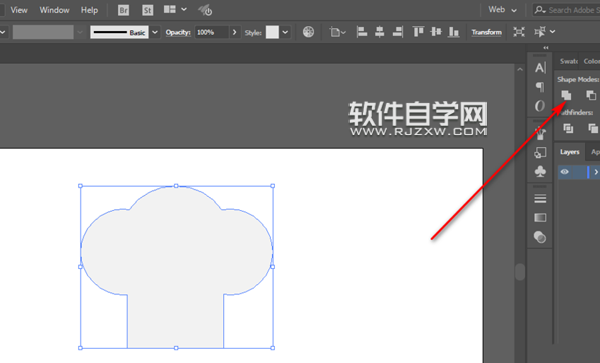Switch to the Swatches tab
This screenshot has height=363, width=600.
tap(568, 61)
